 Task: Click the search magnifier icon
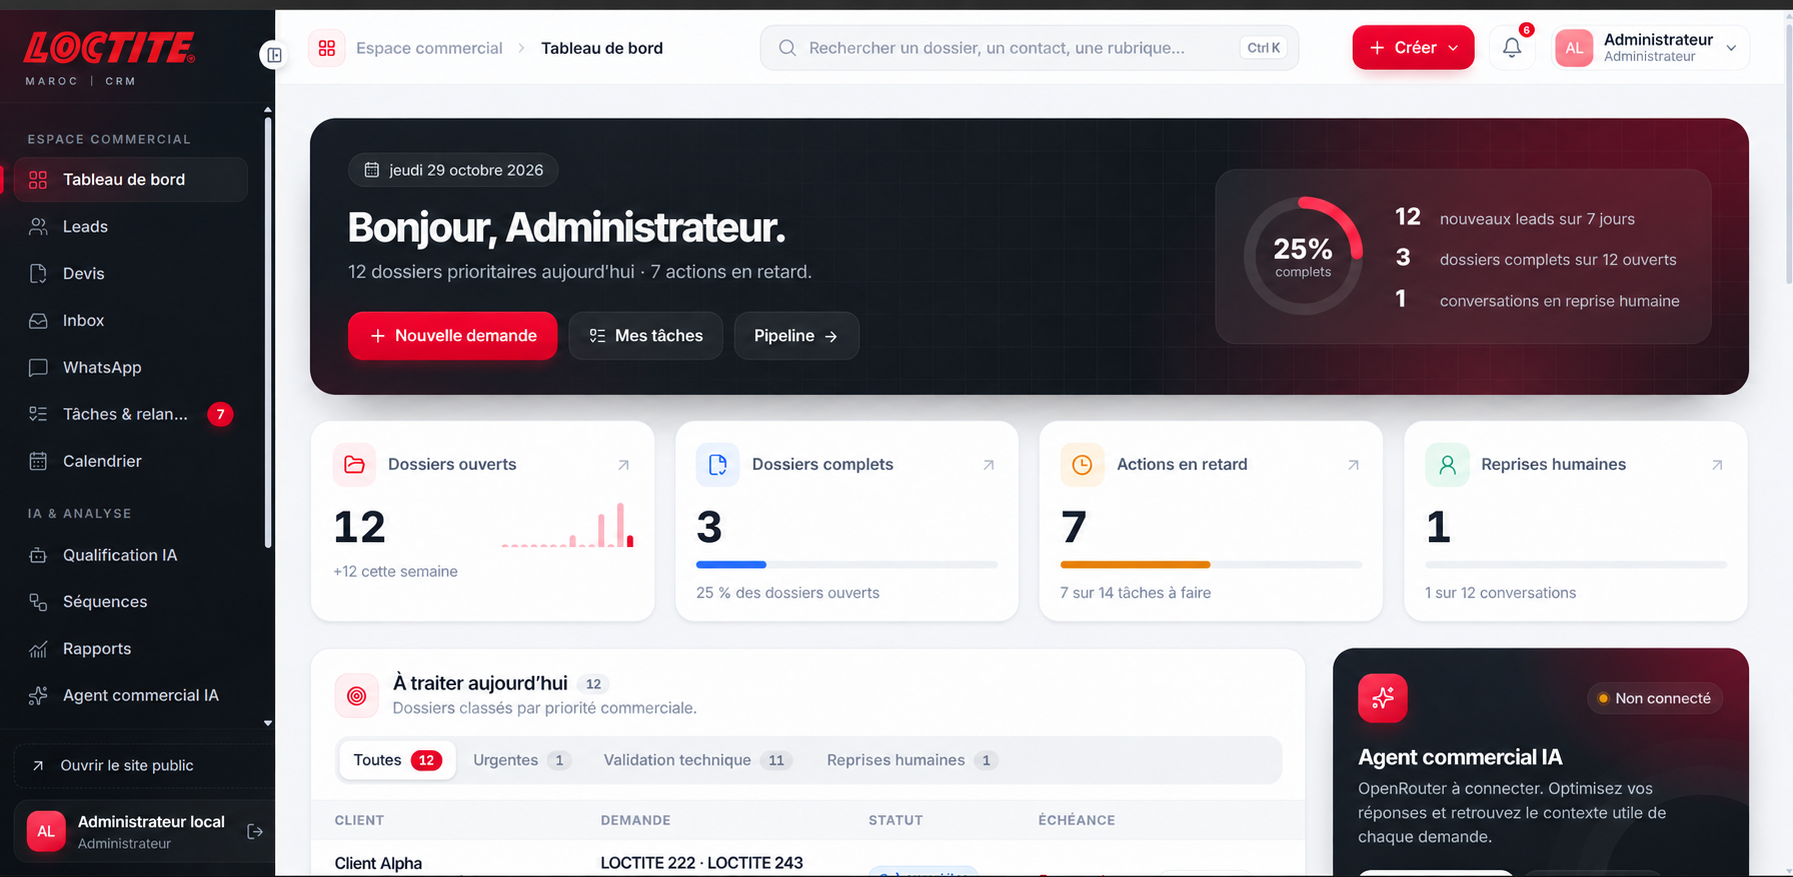point(787,48)
